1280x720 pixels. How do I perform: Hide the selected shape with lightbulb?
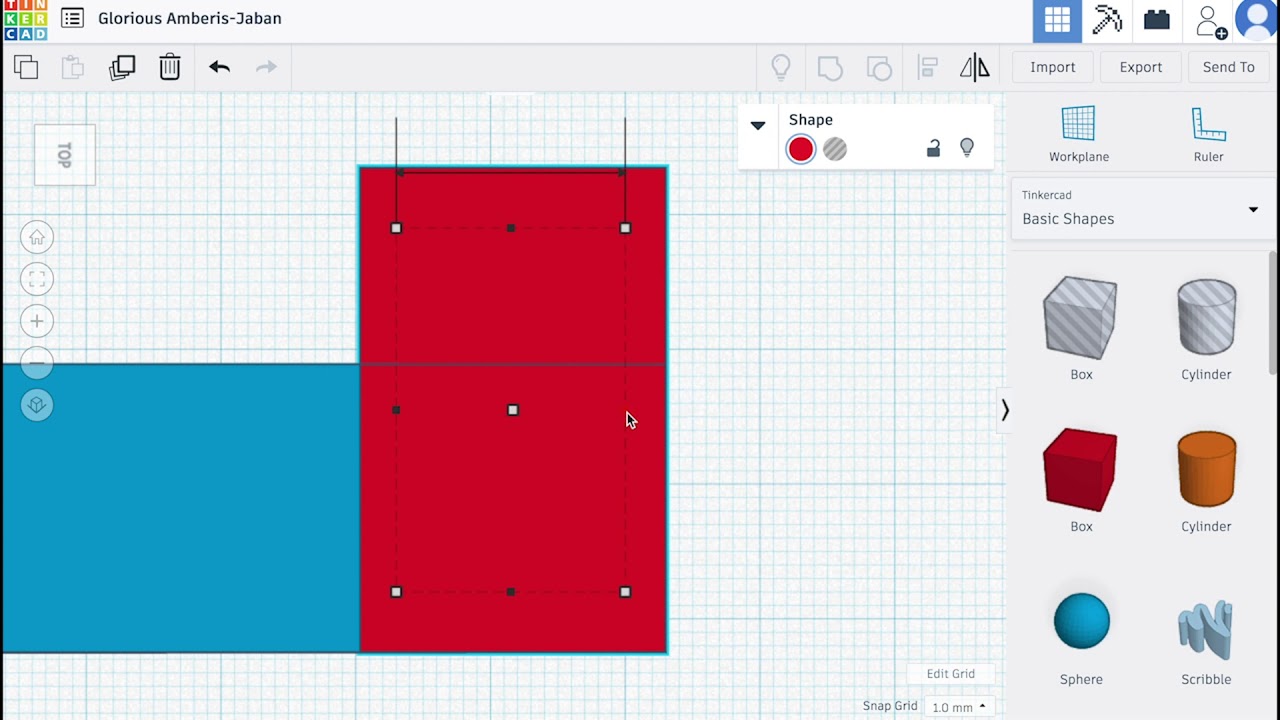point(967,148)
